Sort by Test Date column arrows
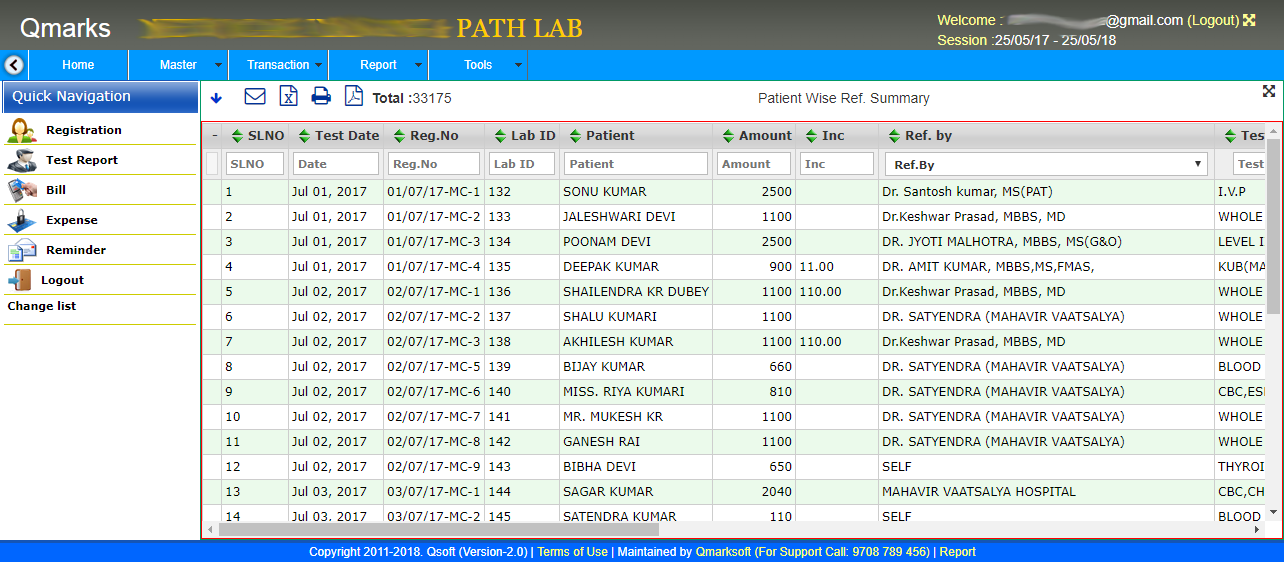The width and height of the screenshot is (1284, 562). tap(303, 136)
